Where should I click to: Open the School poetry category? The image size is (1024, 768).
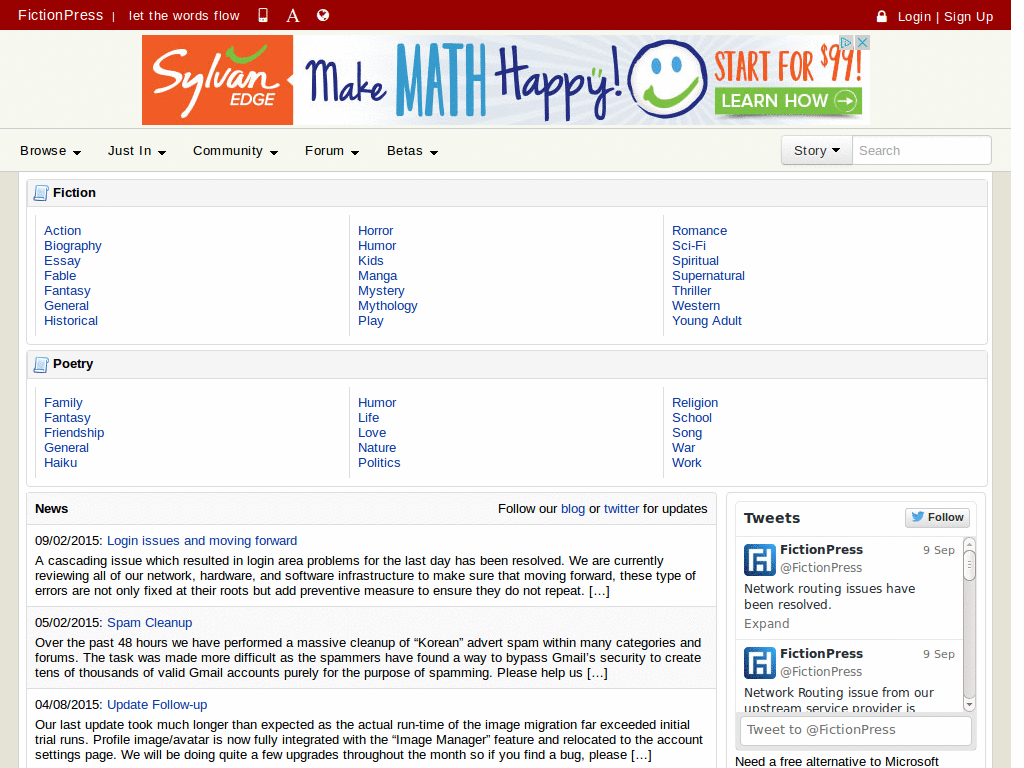tap(692, 417)
